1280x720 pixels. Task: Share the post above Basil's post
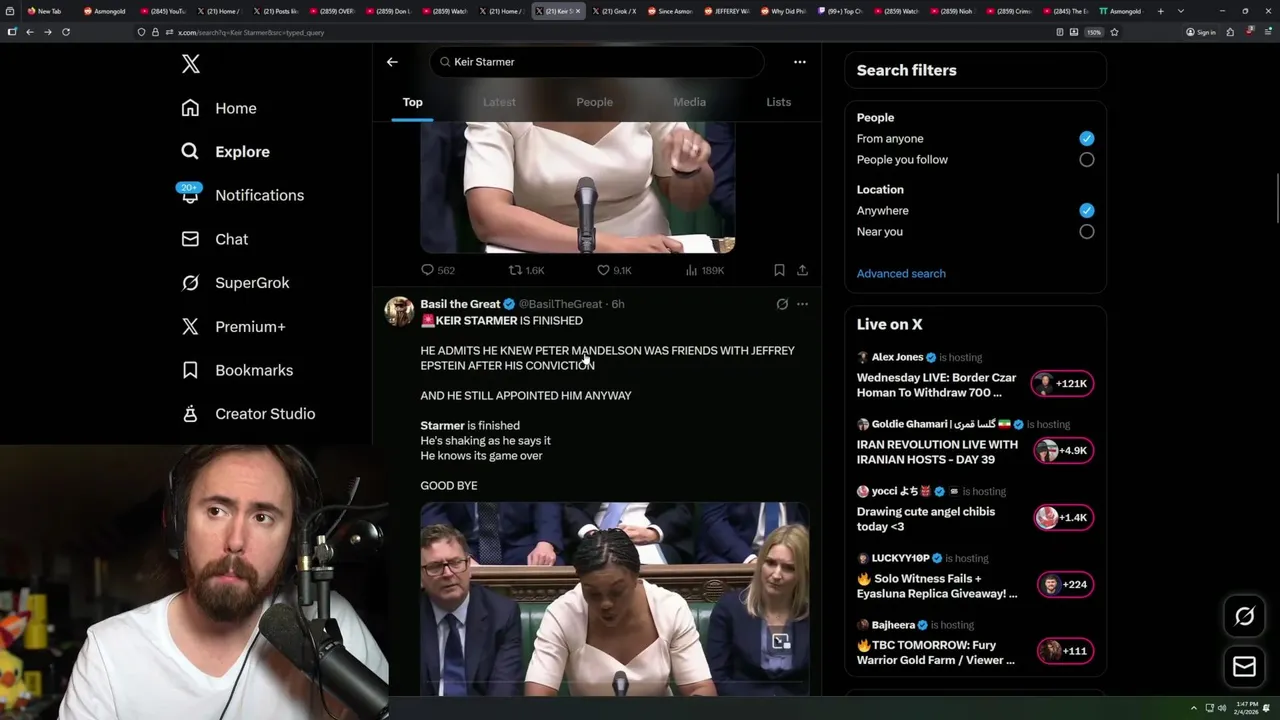click(802, 270)
